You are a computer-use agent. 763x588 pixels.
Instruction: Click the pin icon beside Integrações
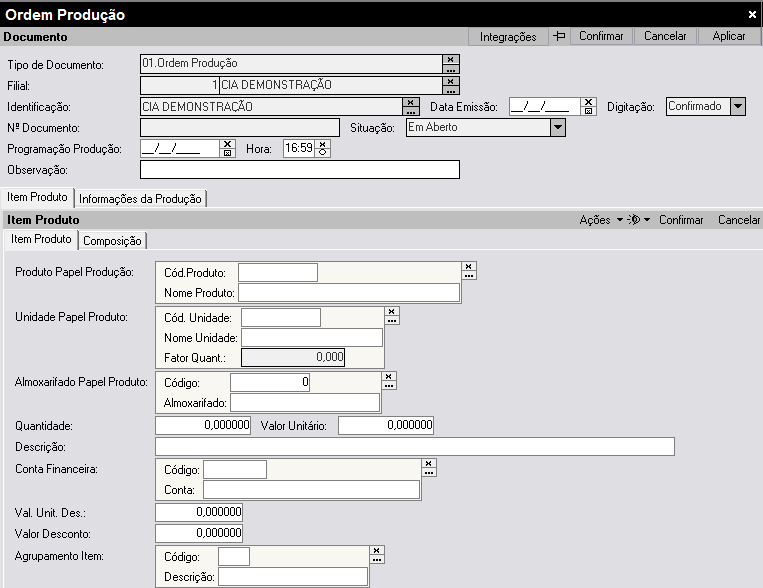tap(559, 36)
